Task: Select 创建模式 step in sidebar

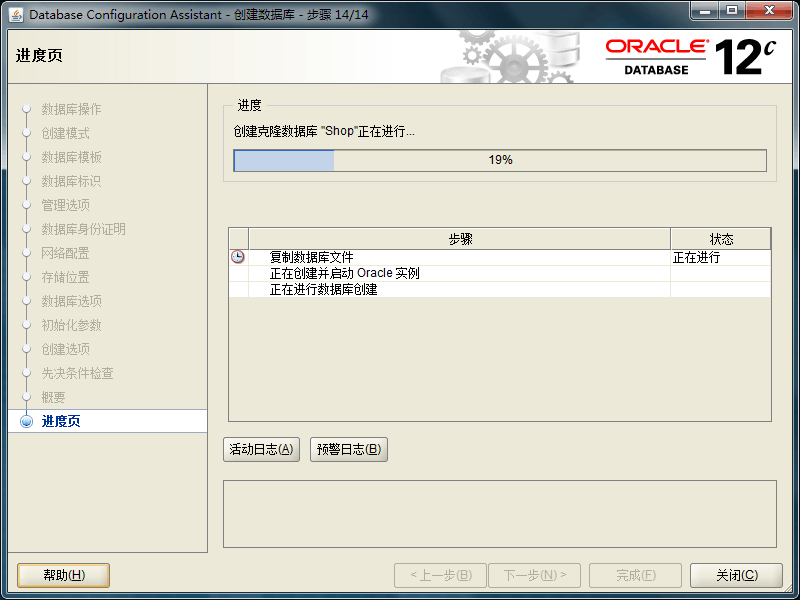Action: tap(65, 133)
